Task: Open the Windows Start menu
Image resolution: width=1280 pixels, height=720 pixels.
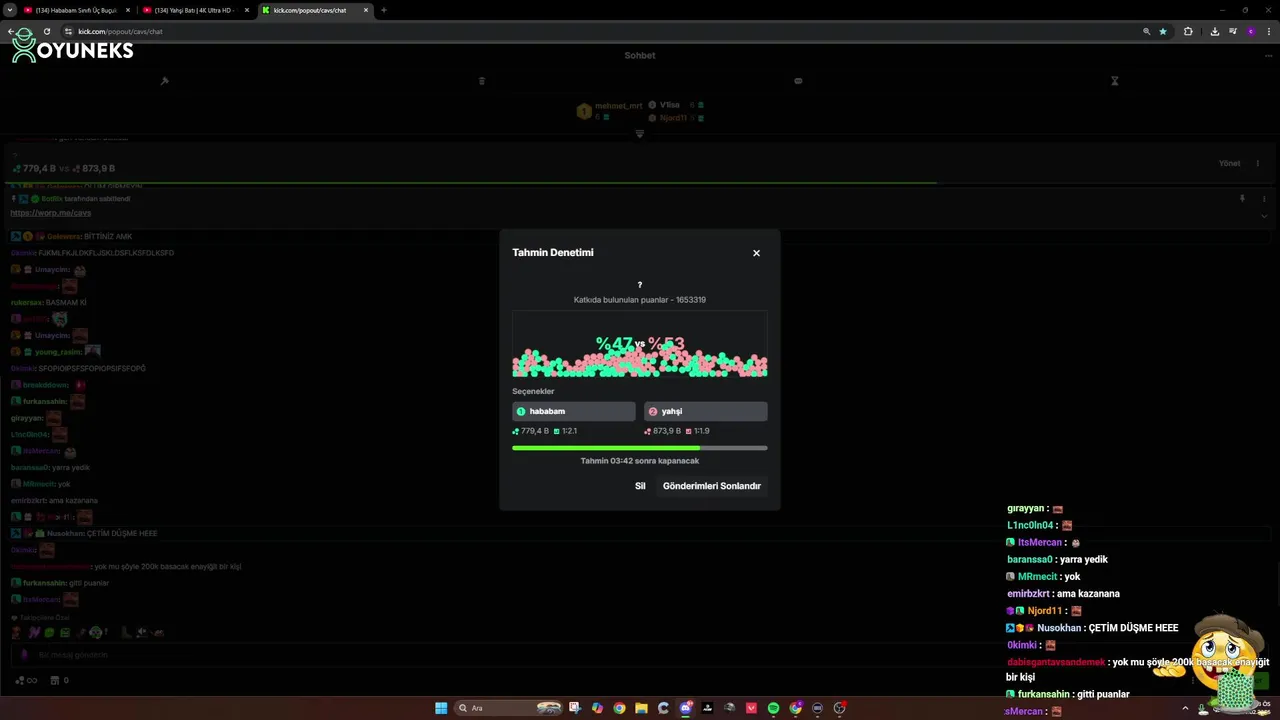Action: coord(441,708)
